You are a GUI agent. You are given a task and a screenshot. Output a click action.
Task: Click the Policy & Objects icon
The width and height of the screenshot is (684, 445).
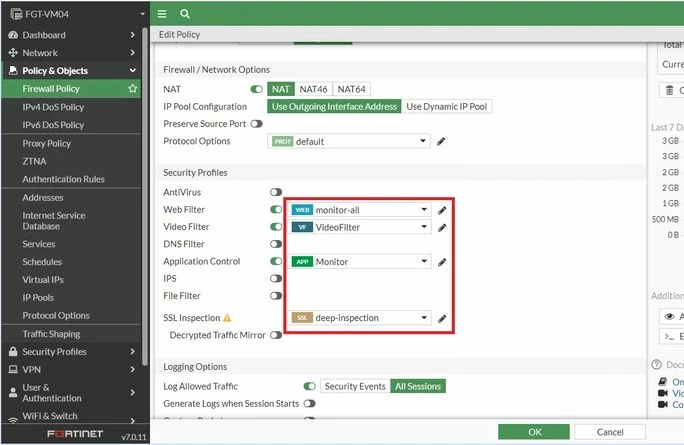click(13, 71)
